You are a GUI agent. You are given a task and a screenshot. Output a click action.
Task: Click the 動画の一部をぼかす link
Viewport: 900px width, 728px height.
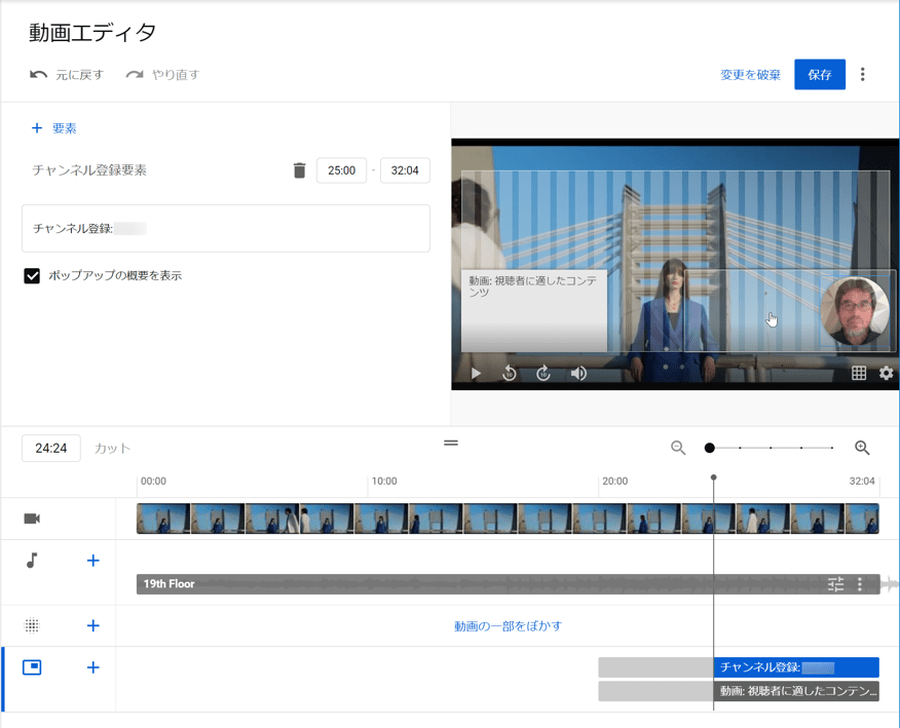point(508,626)
